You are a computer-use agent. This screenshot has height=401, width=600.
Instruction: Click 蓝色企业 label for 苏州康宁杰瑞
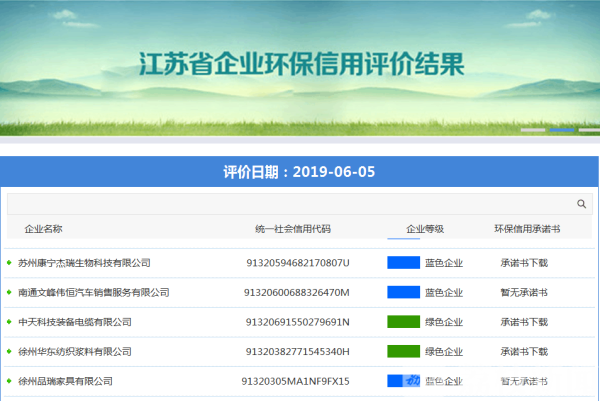click(x=444, y=263)
